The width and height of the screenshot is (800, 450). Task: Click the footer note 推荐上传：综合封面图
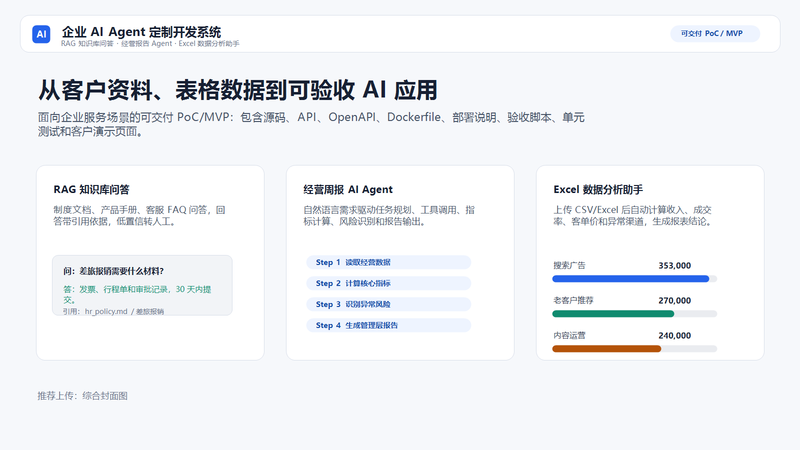[83, 395]
